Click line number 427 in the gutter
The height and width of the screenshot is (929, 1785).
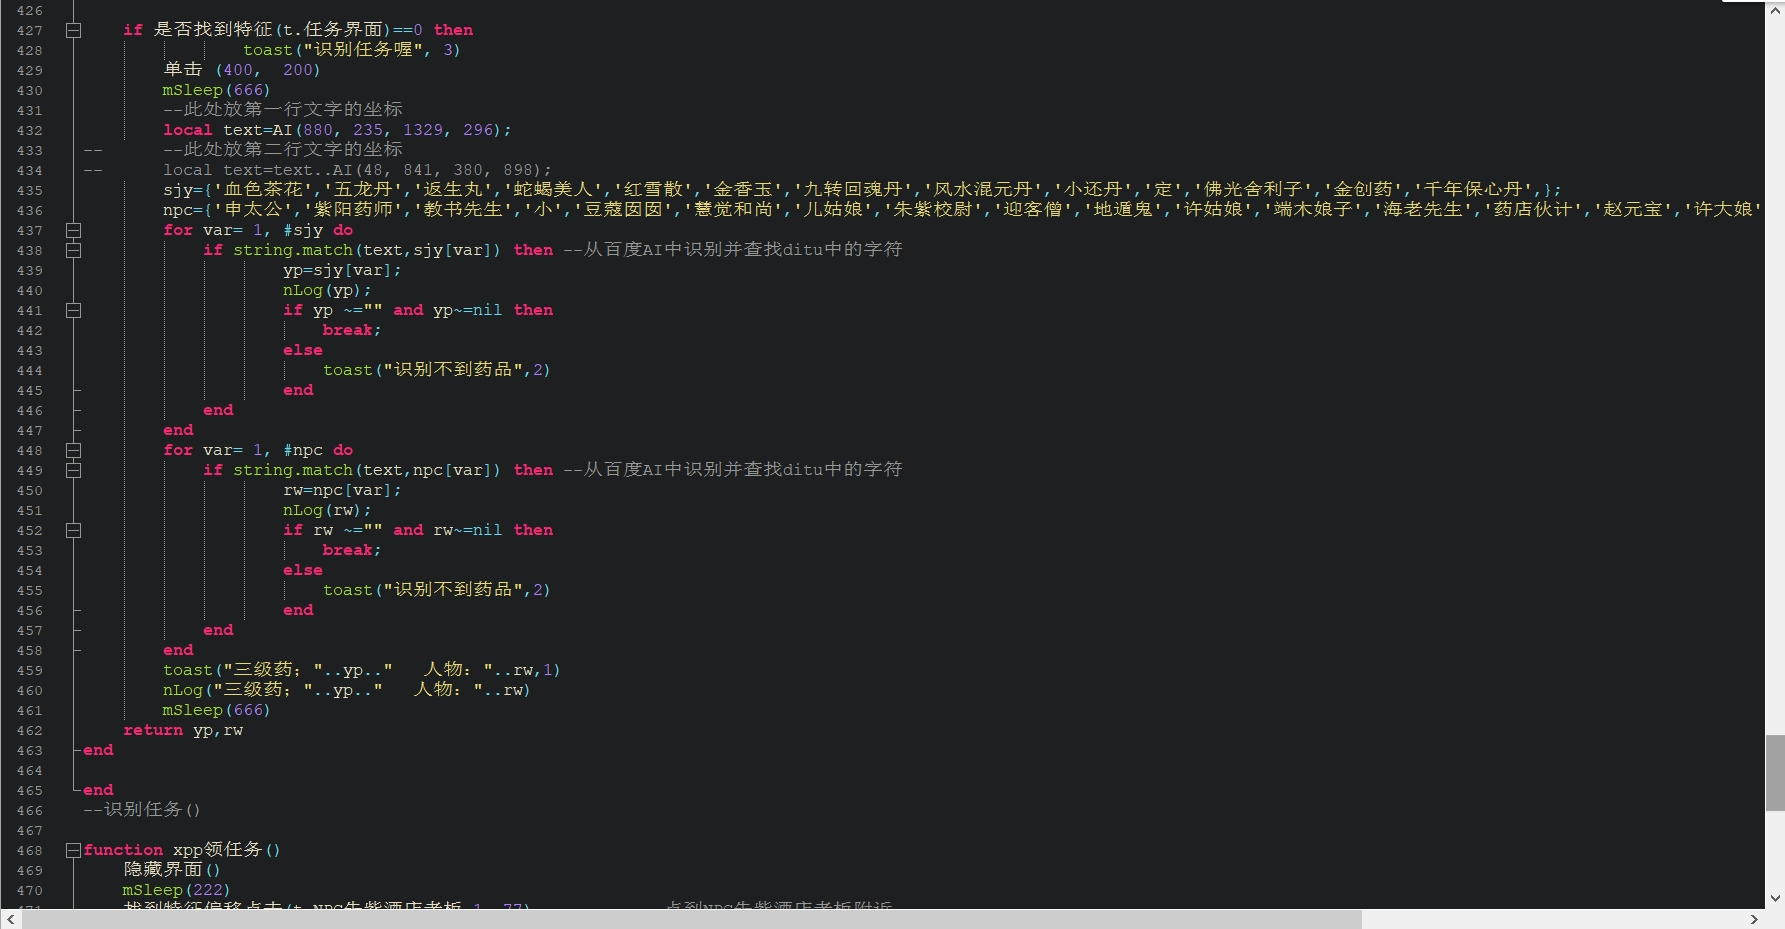[x=29, y=30]
